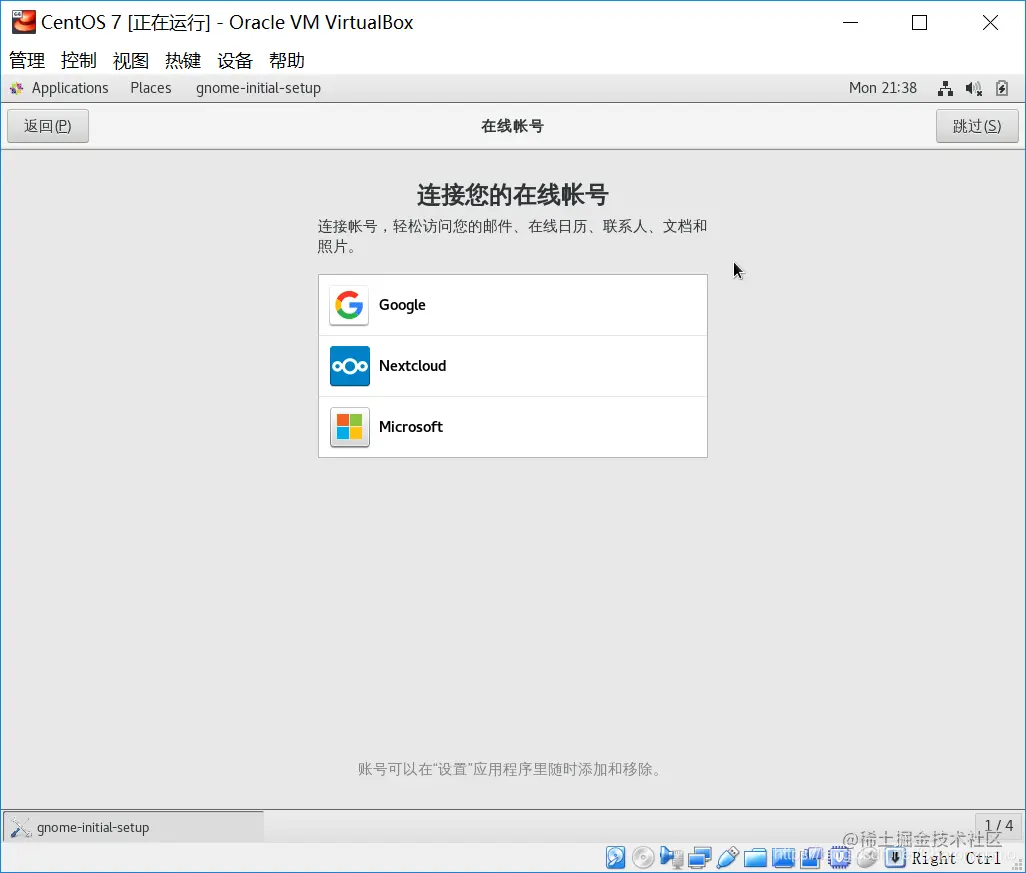Select the Microsoft logo icon
The image size is (1026, 873).
point(349,427)
